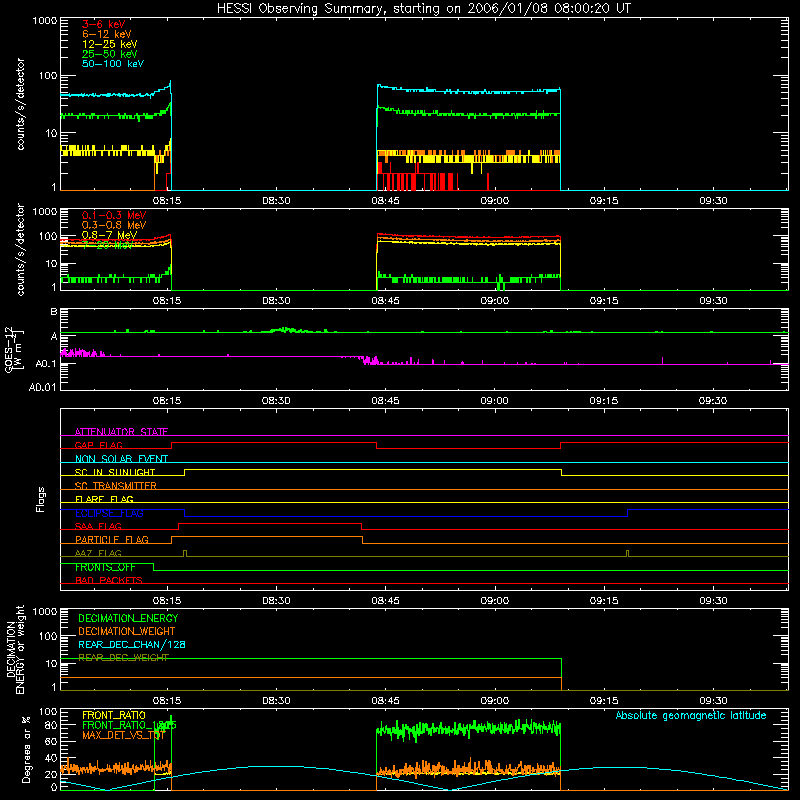
Task: Select the FLARE_FLAG label
Action: point(104,499)
